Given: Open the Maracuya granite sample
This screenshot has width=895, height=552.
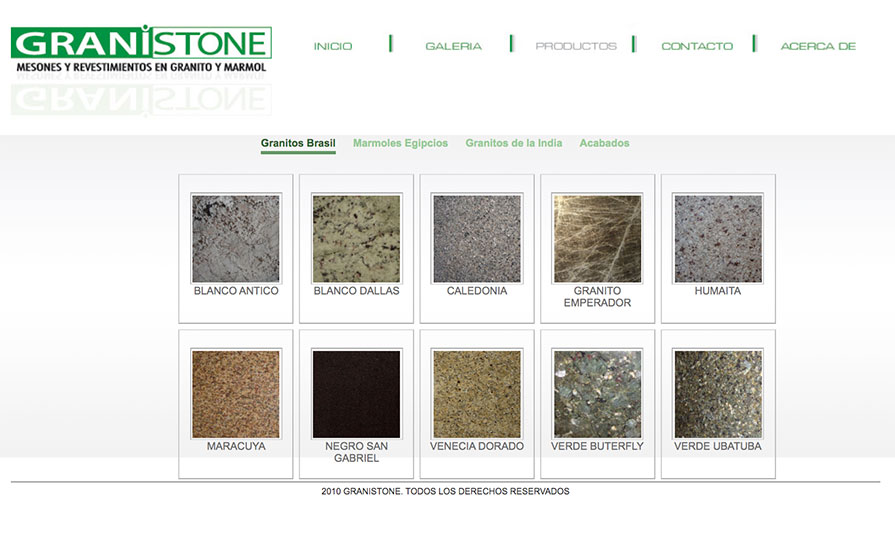Looking at the screenshot, I should pos(236,393).
